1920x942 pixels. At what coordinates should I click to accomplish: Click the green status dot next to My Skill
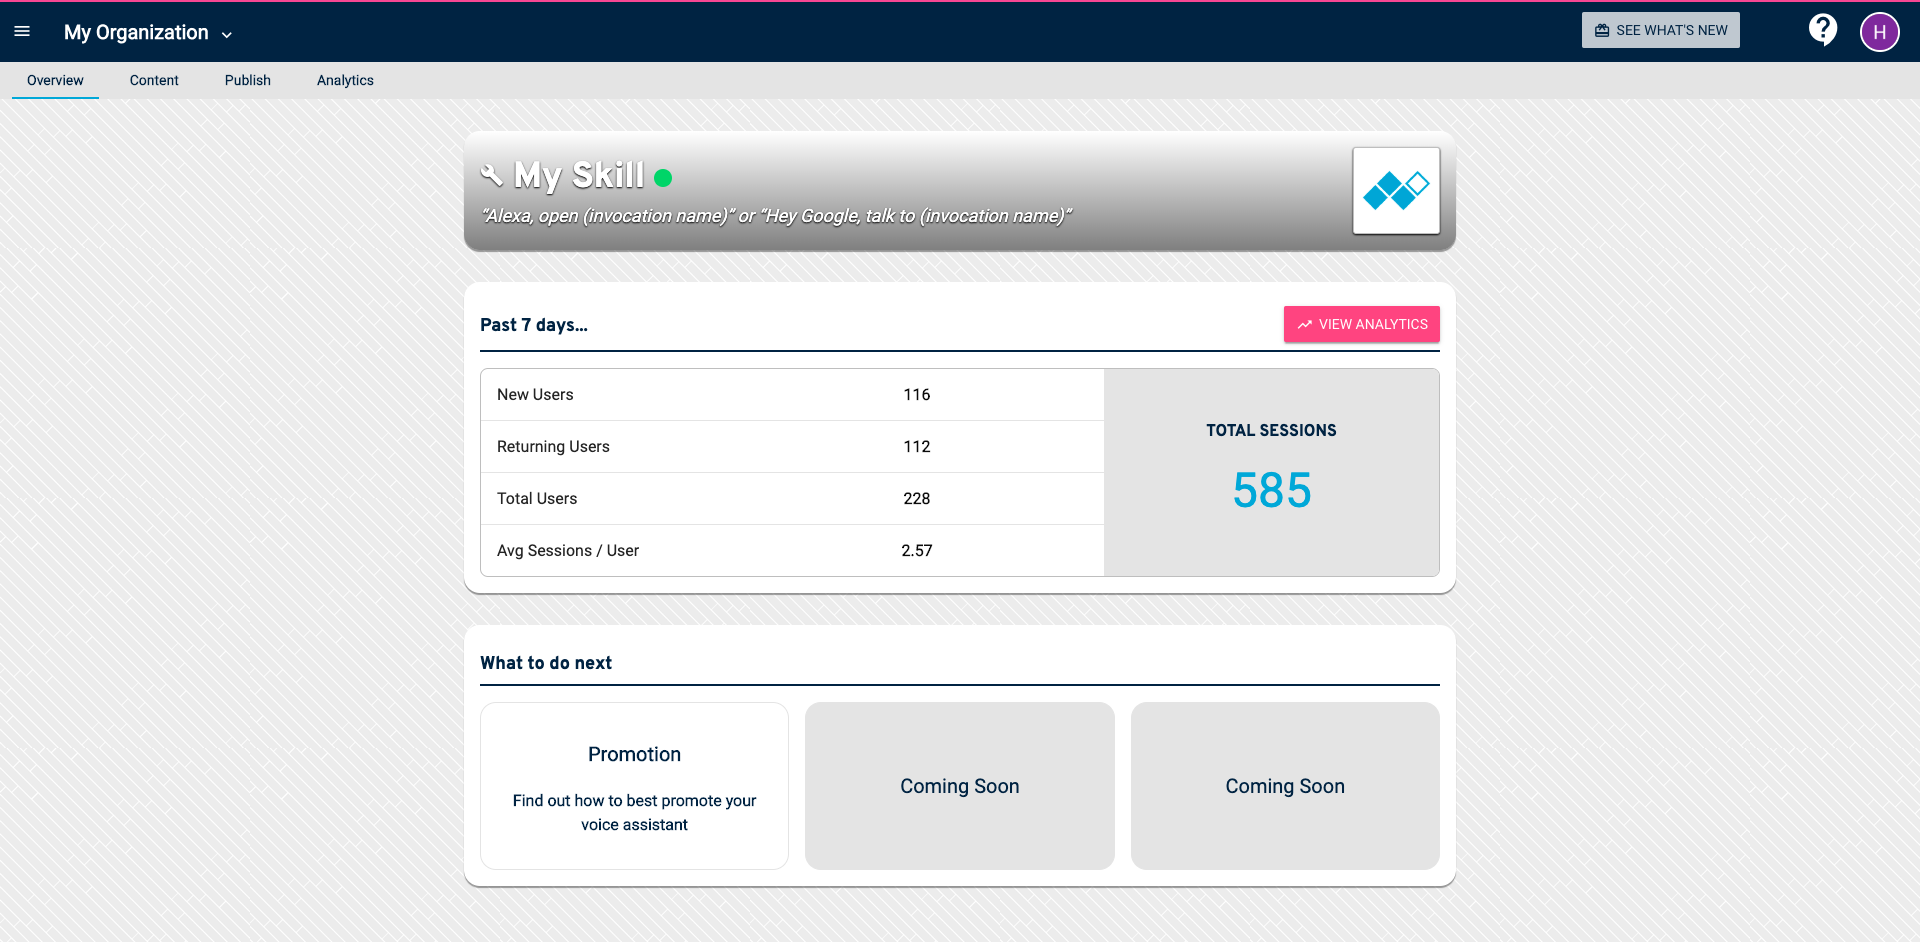(663, 178)
